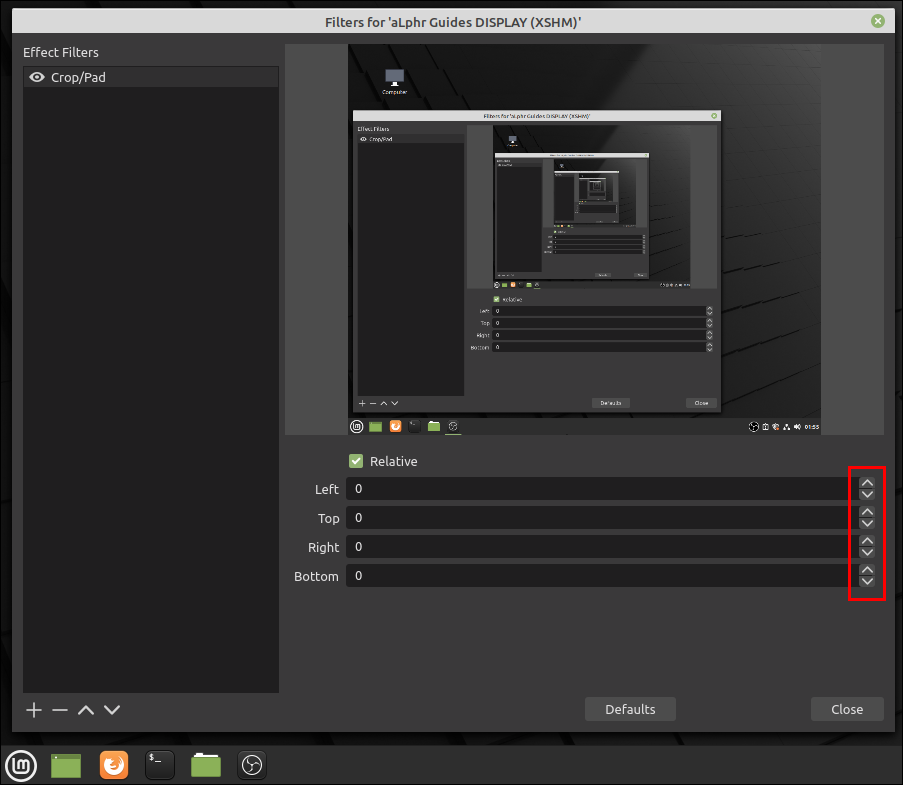Decrease the Top crop value
The image size is (903, 785).
tap(867, 523)
